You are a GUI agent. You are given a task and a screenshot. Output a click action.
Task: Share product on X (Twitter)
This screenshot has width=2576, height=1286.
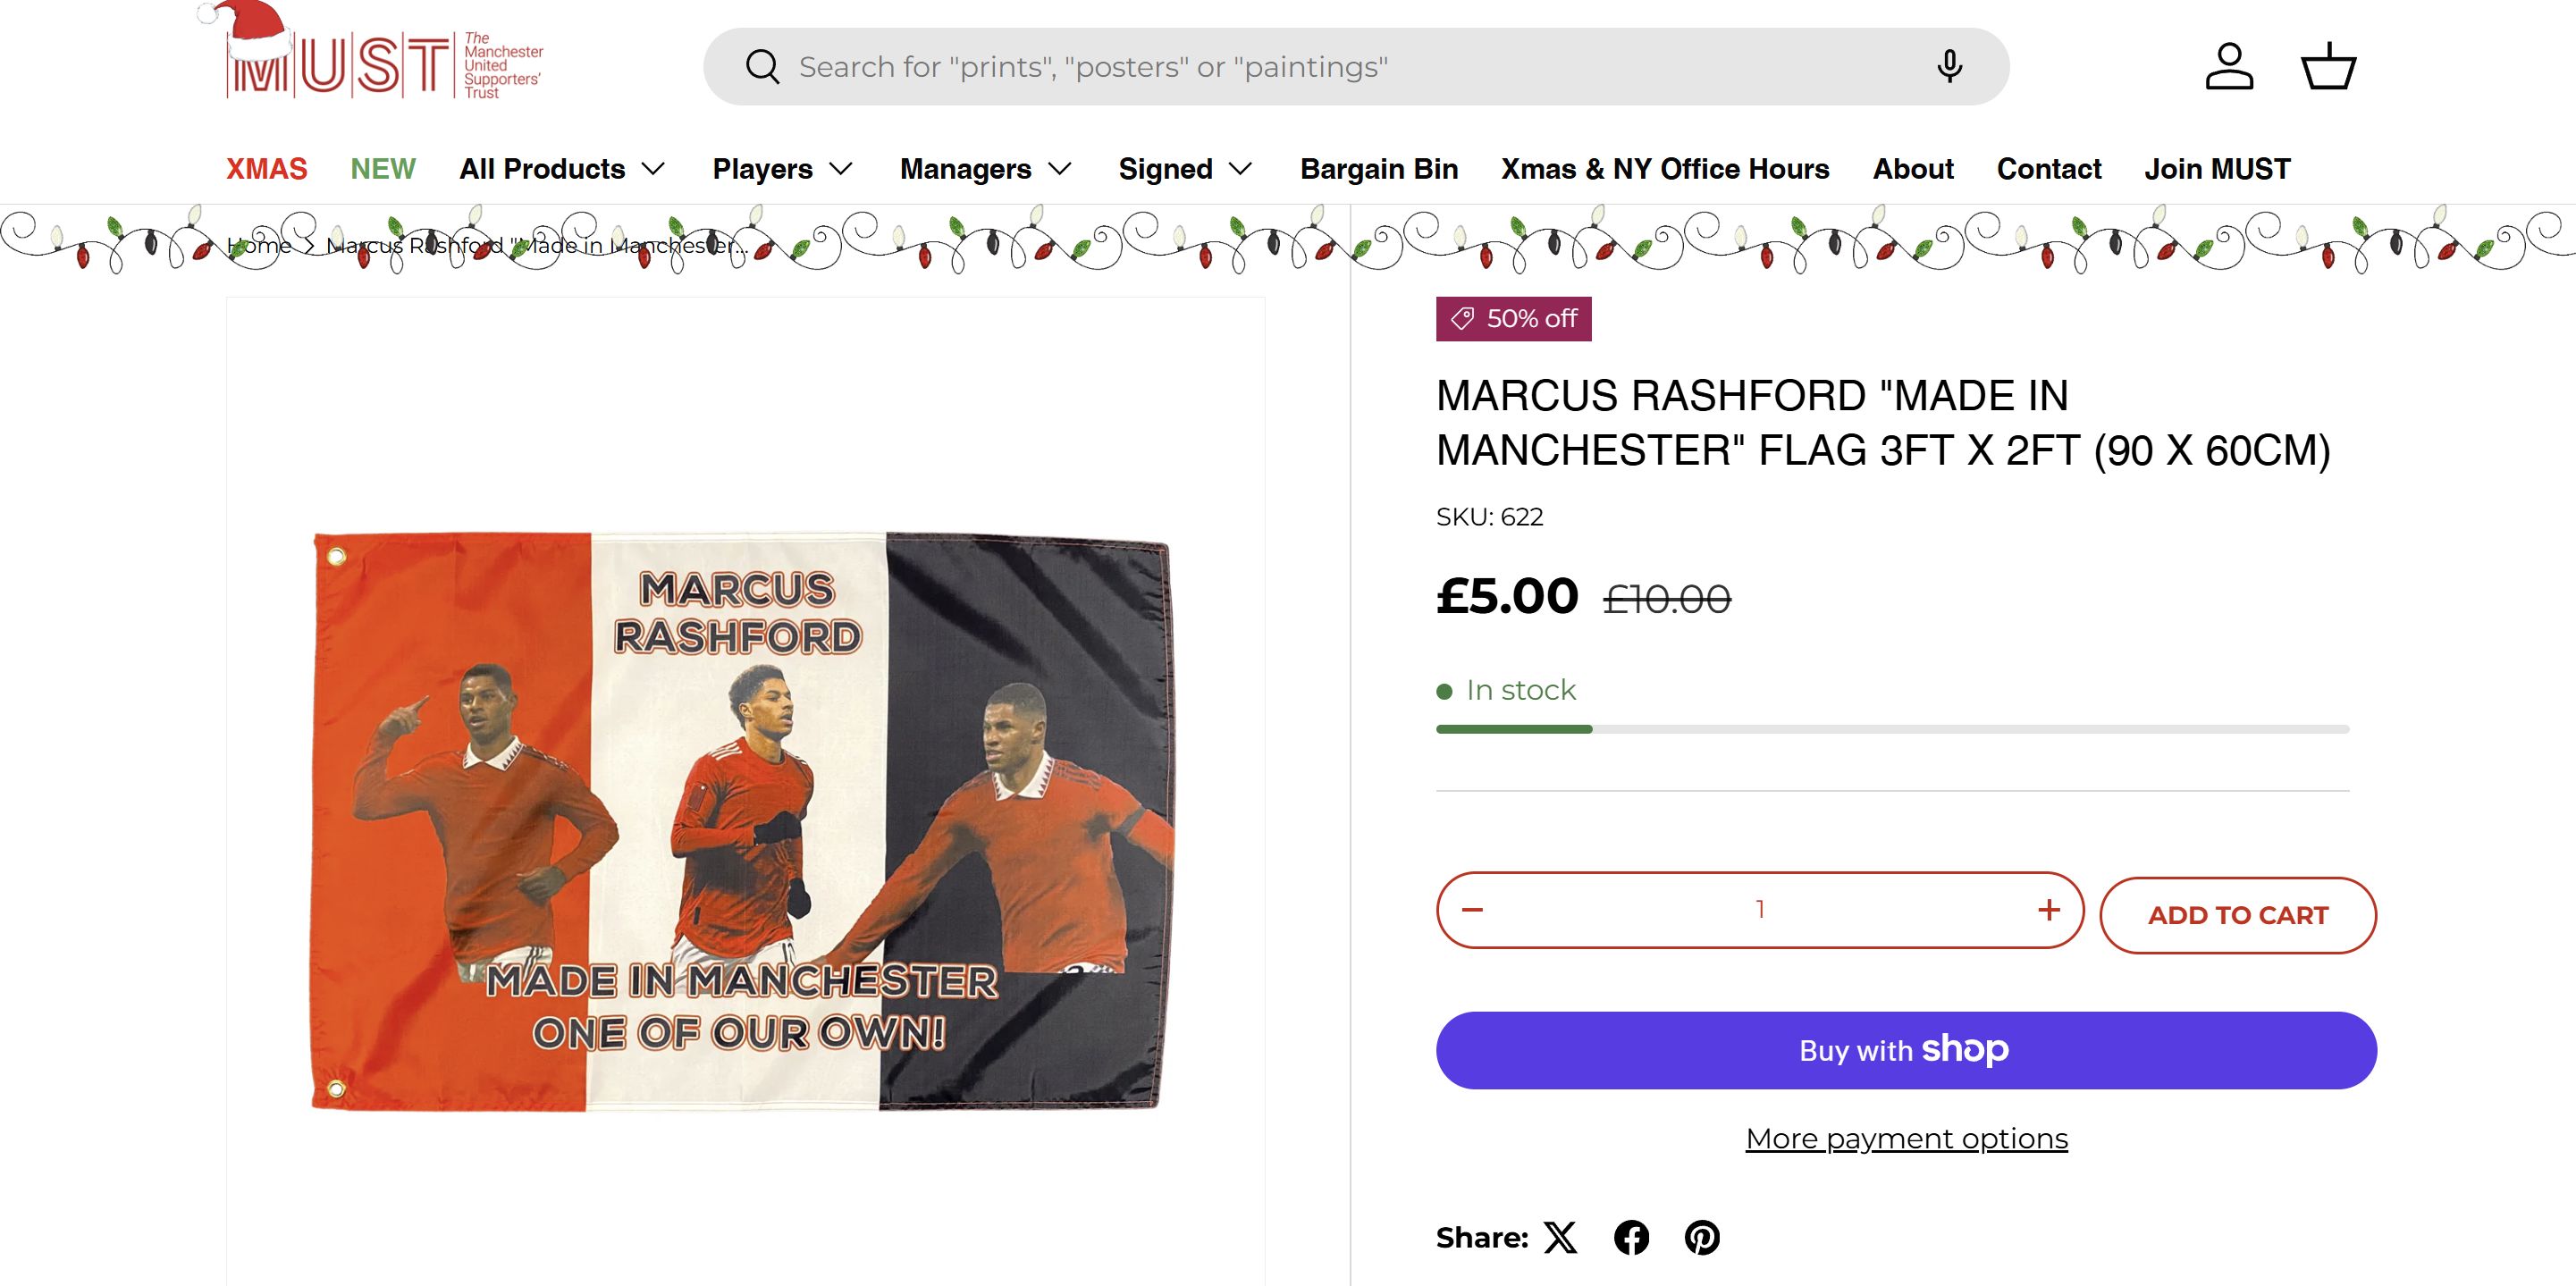[1560, 1238]
